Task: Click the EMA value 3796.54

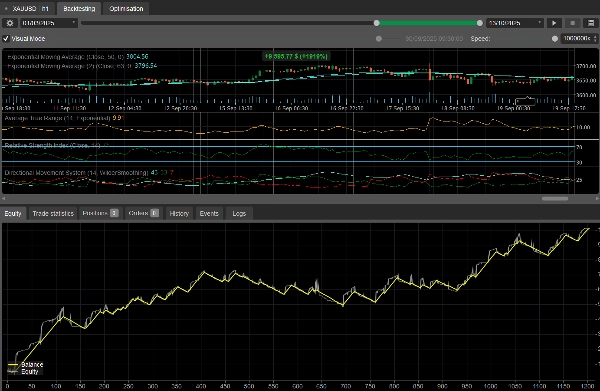Action: tap(146, 66)
